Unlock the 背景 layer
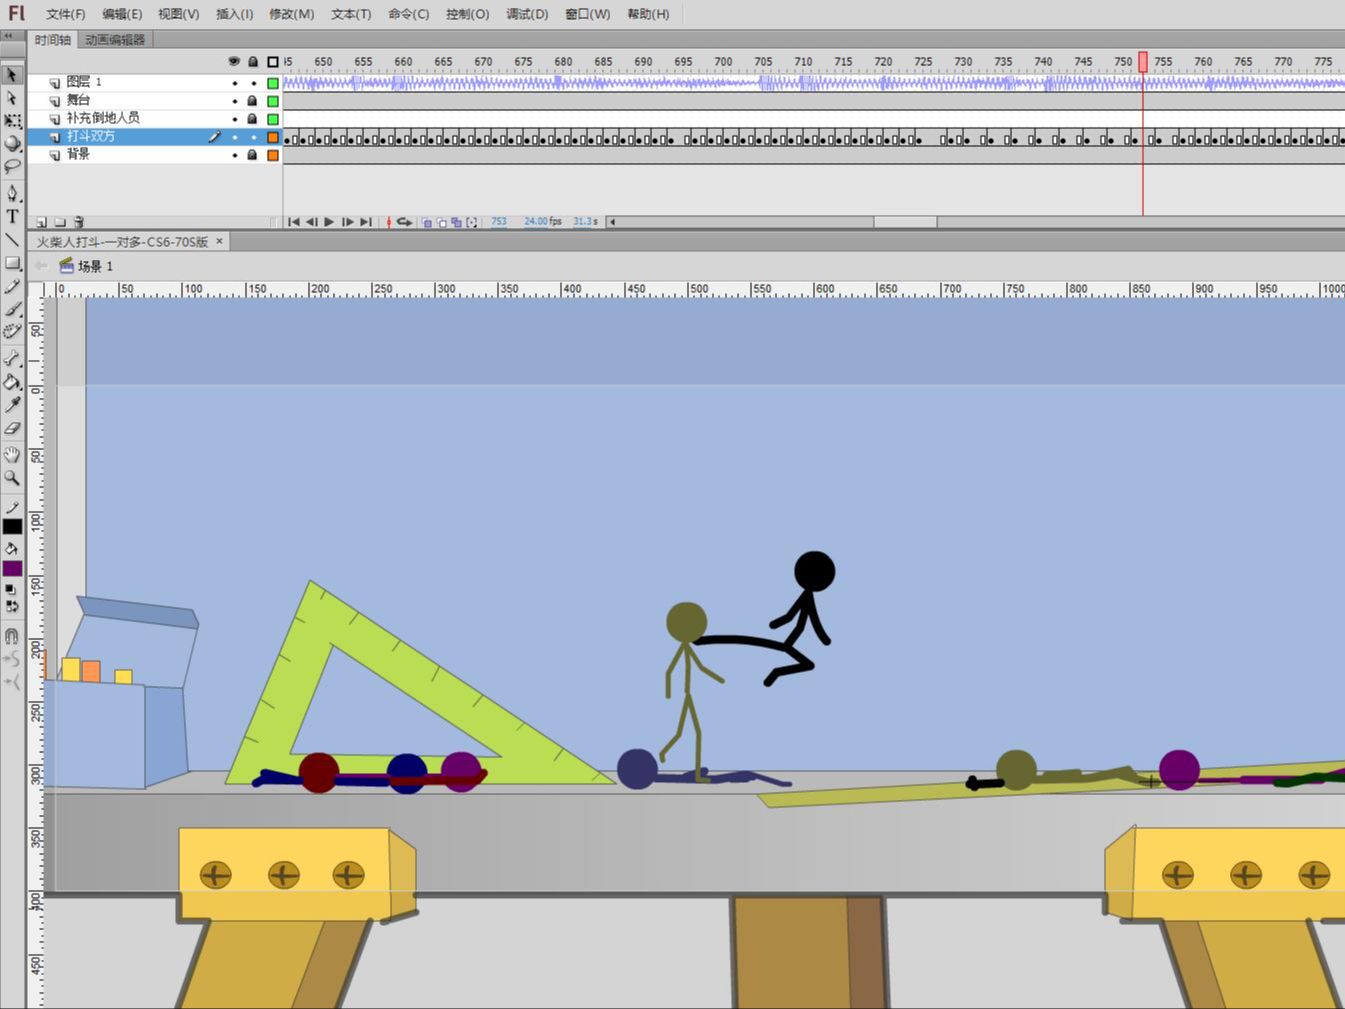This screenshot has width=1345, height=1009. (253, 155)
